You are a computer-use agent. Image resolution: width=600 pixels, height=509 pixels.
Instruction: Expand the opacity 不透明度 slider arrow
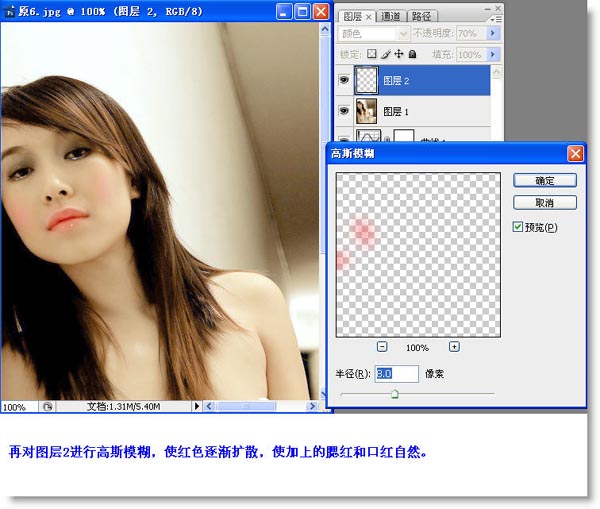click(493, 34)
